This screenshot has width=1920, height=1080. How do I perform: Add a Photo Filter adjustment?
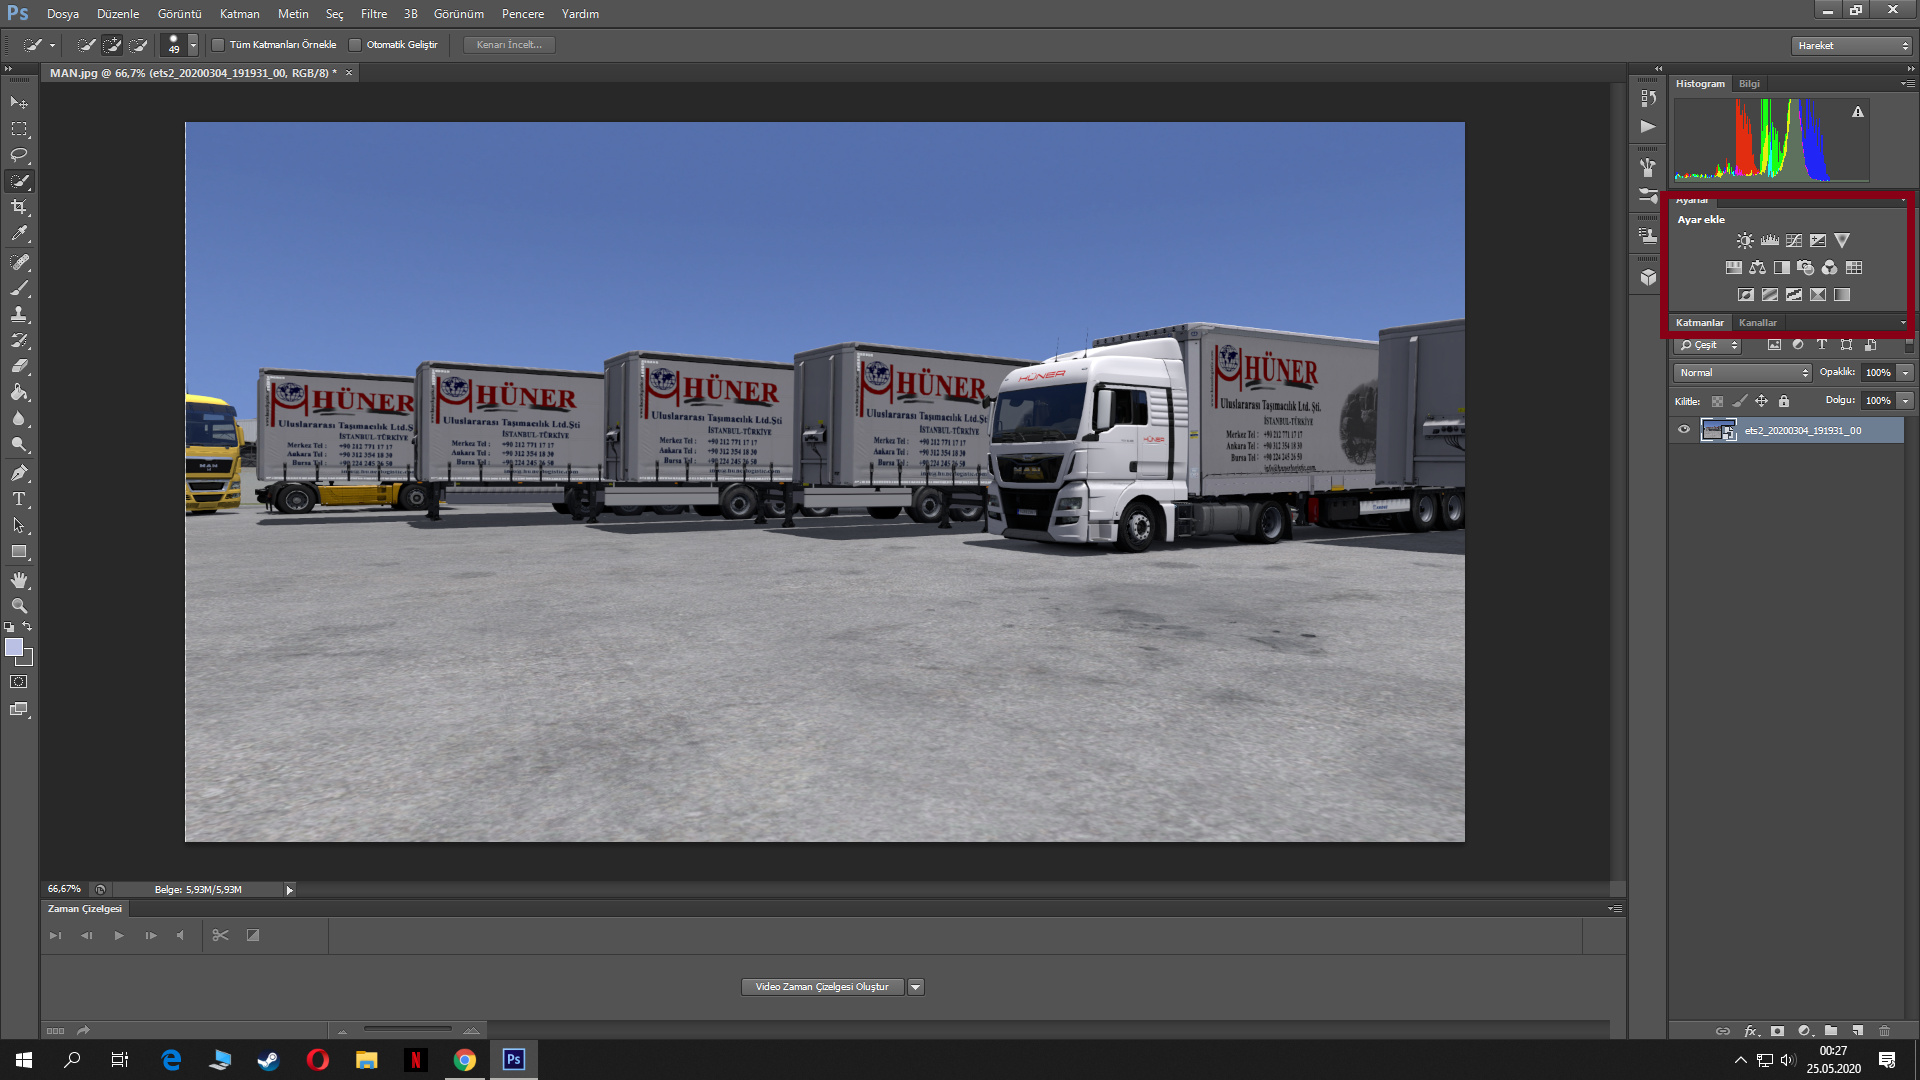[1806, 268]
